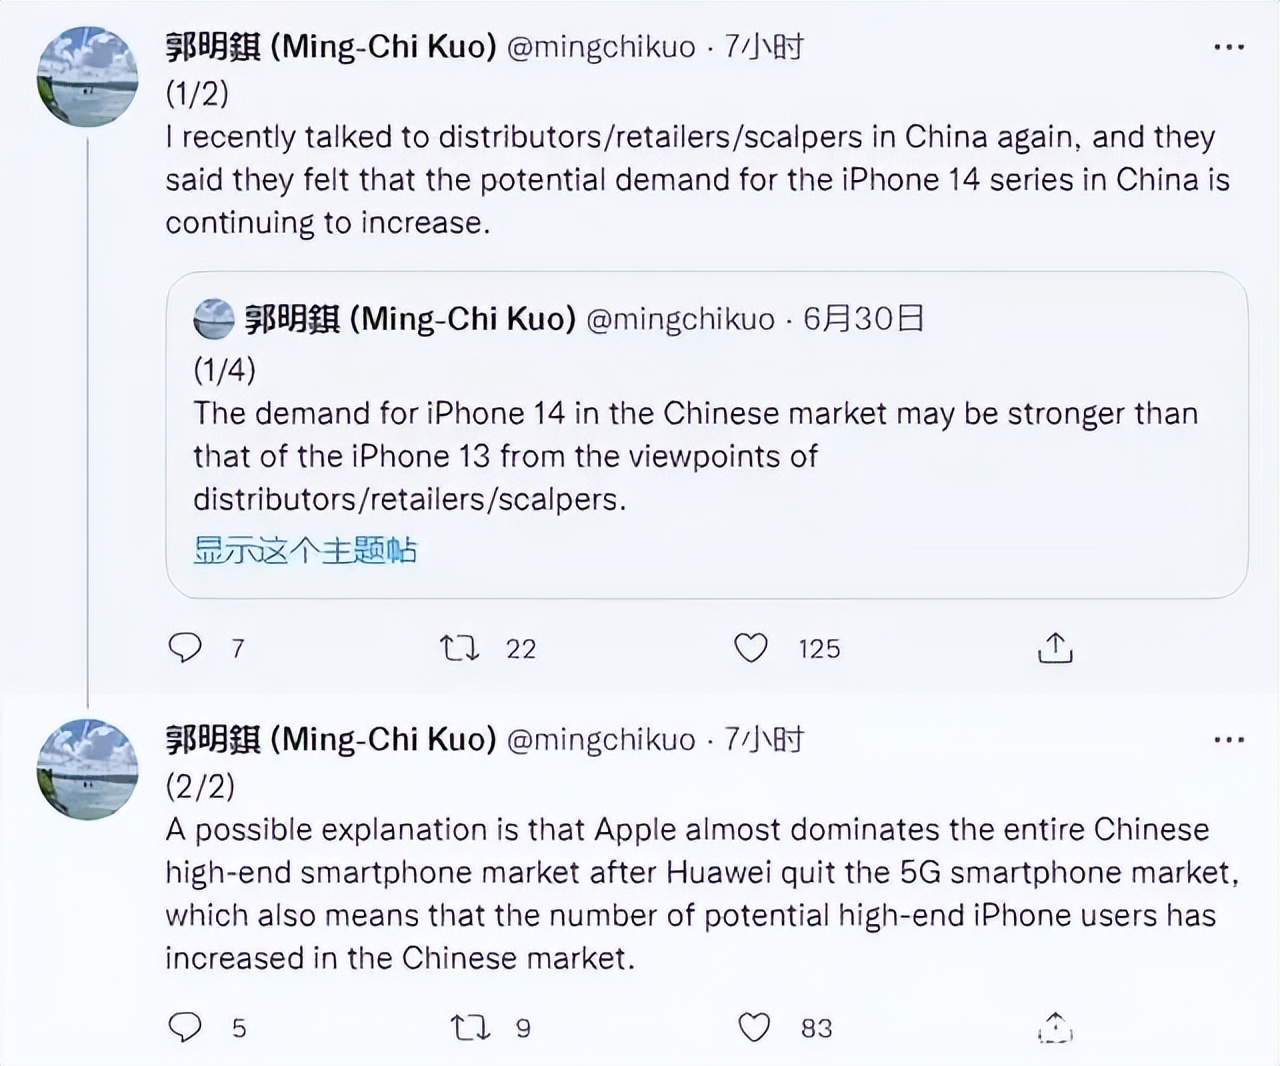The width and height of the screenshot is (1280, 1066).
Task: Click the speech bubble showing 7 replies
Action: (185, 648)
